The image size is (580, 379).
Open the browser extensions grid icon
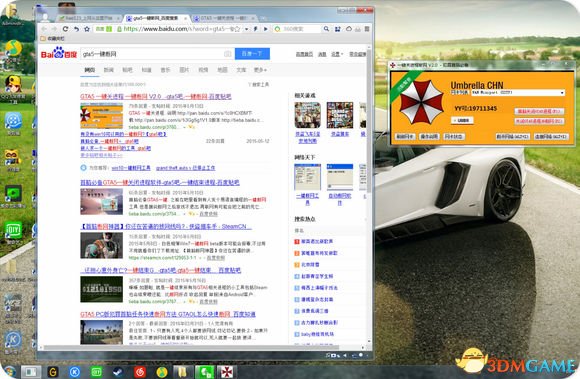(338, 29)
